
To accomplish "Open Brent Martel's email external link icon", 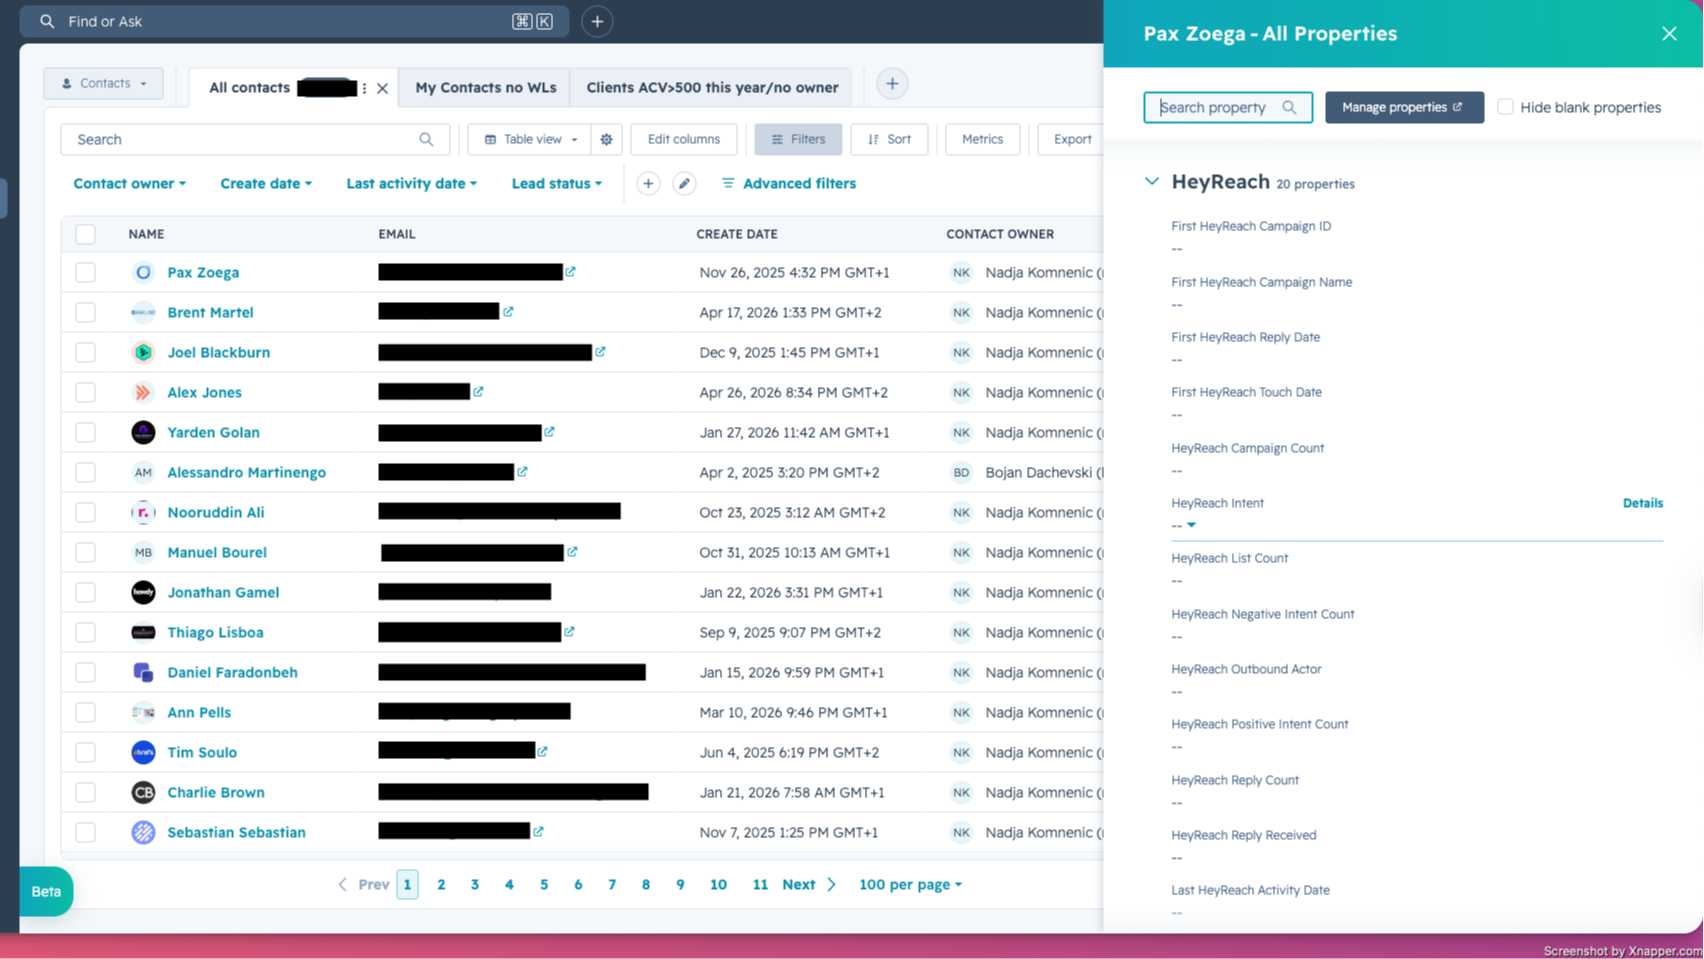I will pos(508,311).
